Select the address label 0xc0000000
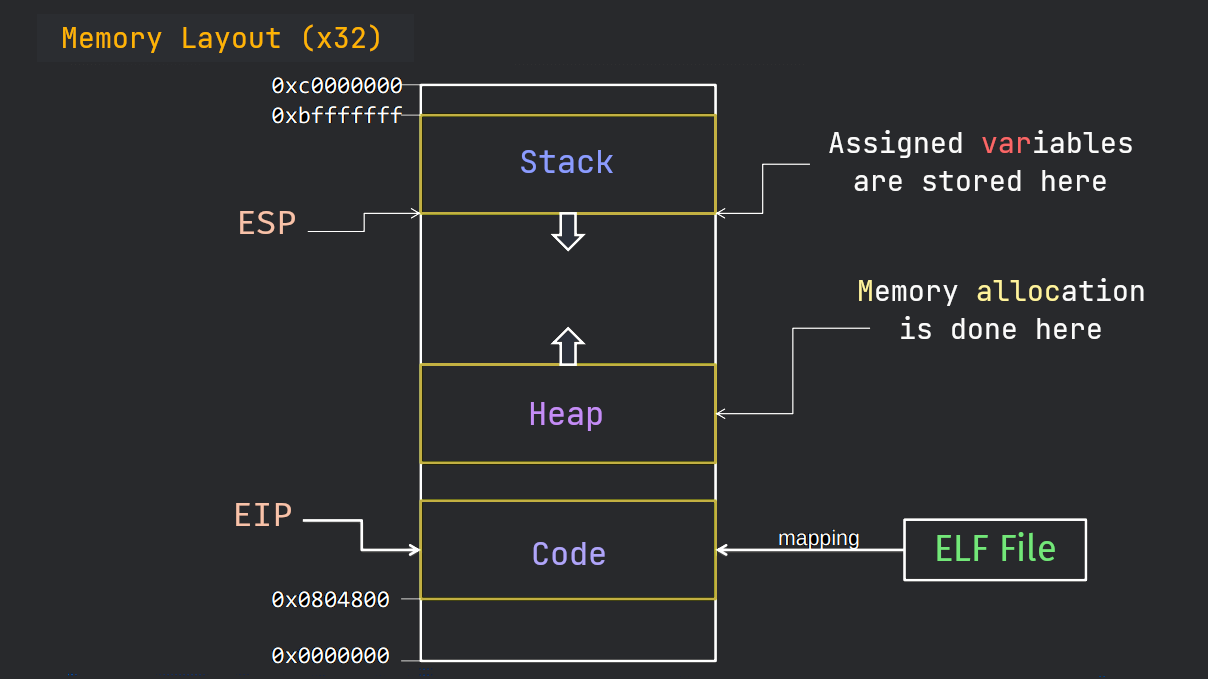The height and width of the screenshot is (679, 1208). pos(336,86)
